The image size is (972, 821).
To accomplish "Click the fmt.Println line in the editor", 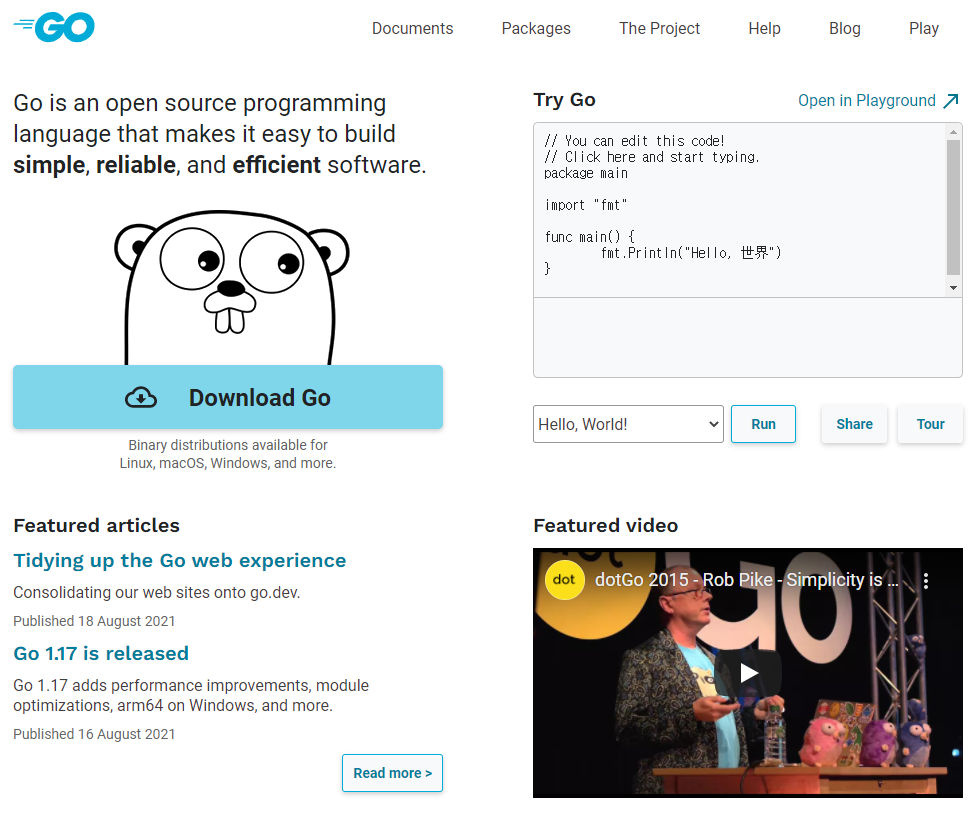I will coord(691,253).
